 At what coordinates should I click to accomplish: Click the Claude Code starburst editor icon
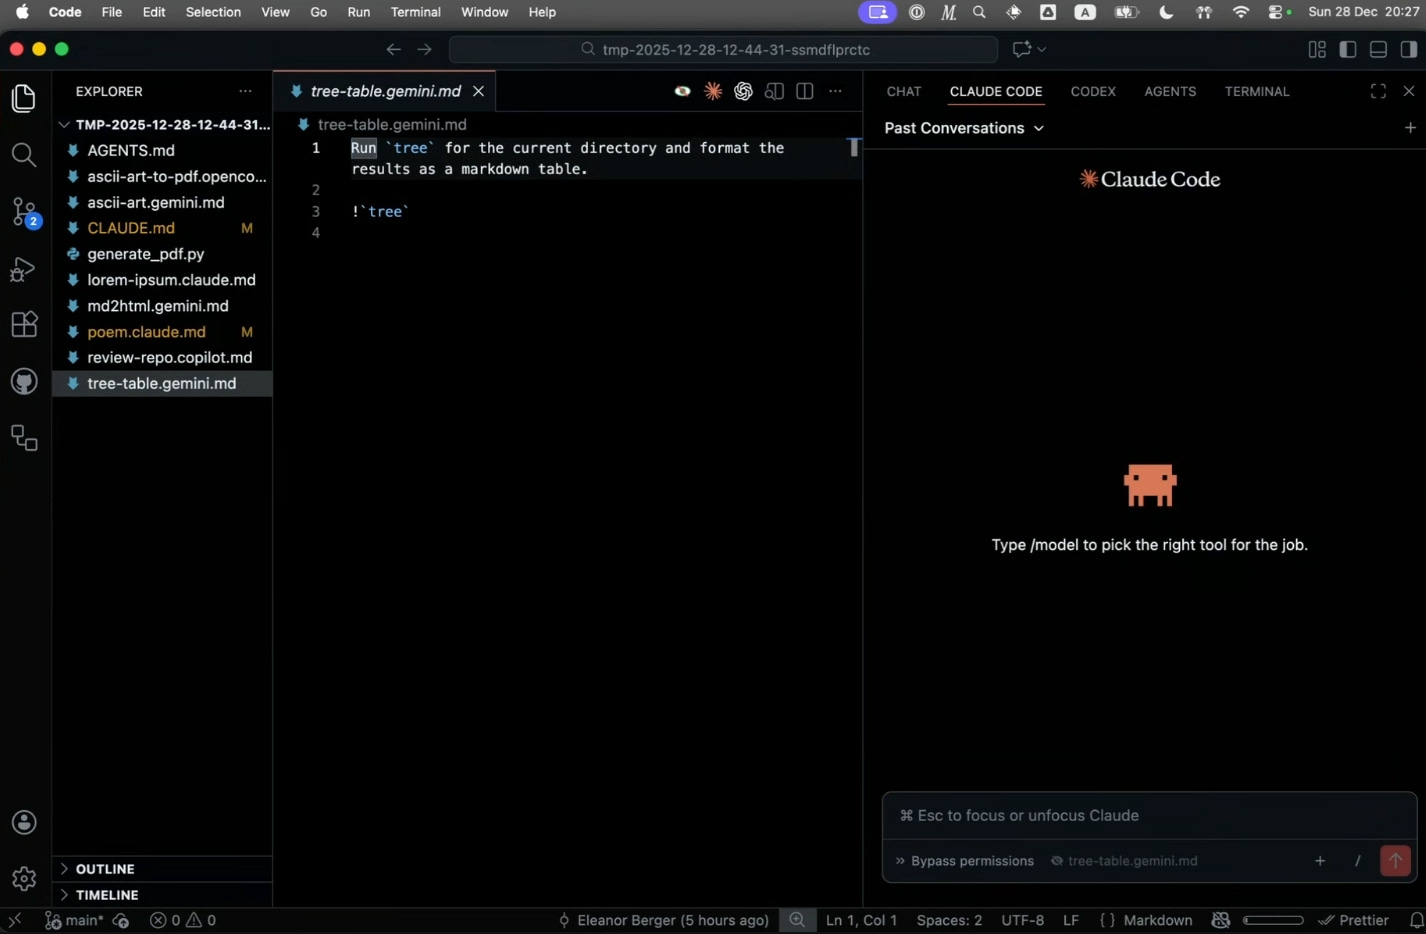point(713,91)
